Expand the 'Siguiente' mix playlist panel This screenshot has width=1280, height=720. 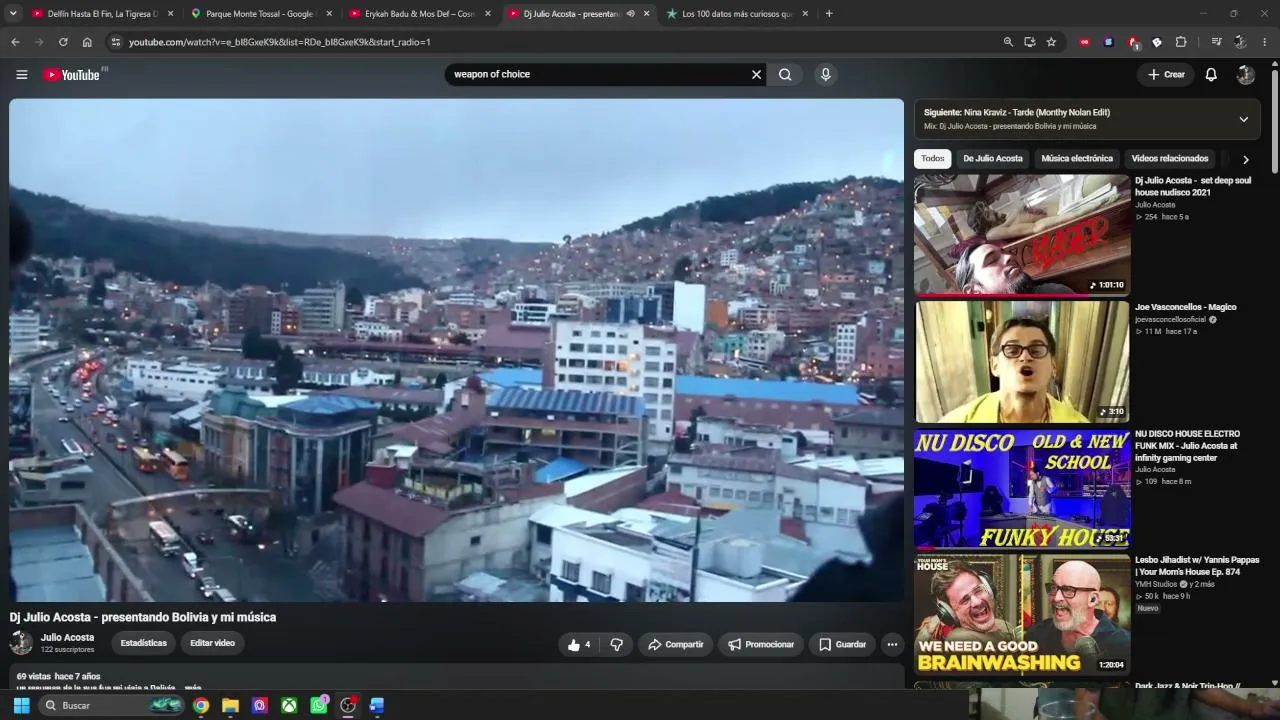pyautogui.click(x=1244, y=119)
